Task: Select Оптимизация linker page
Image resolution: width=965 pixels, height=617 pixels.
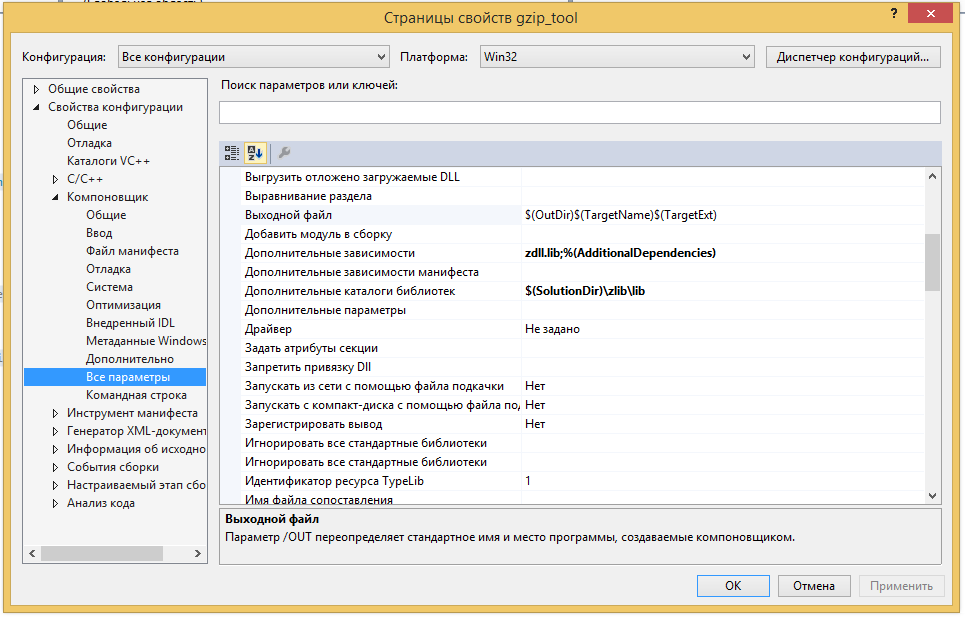Action: [x=123, y=305]
